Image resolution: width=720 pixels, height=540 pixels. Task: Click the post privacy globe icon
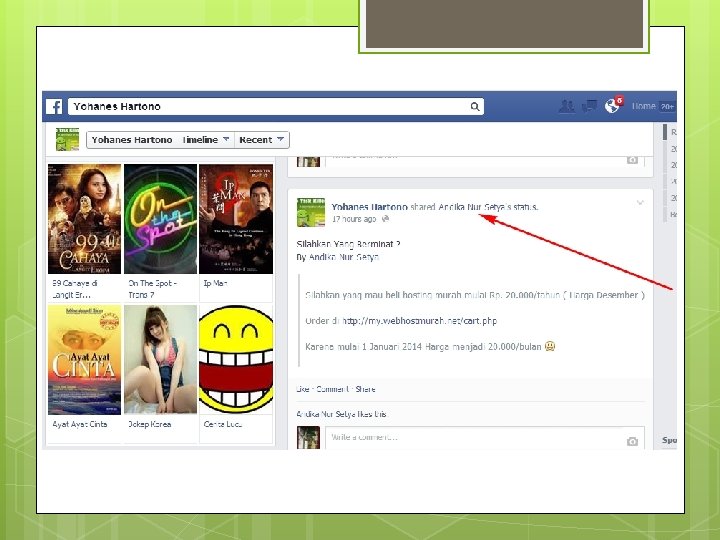point(385,219)
